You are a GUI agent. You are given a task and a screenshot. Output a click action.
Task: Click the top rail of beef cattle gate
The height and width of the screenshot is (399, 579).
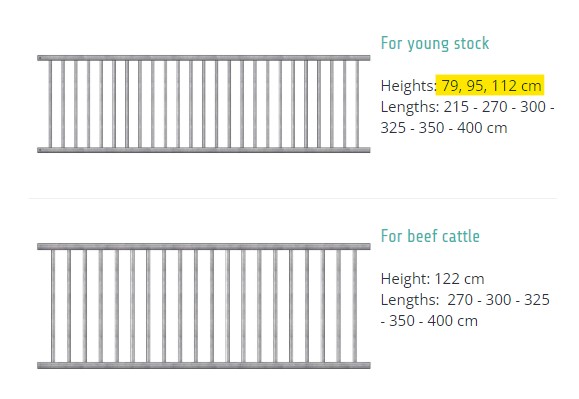pos(203,247)
